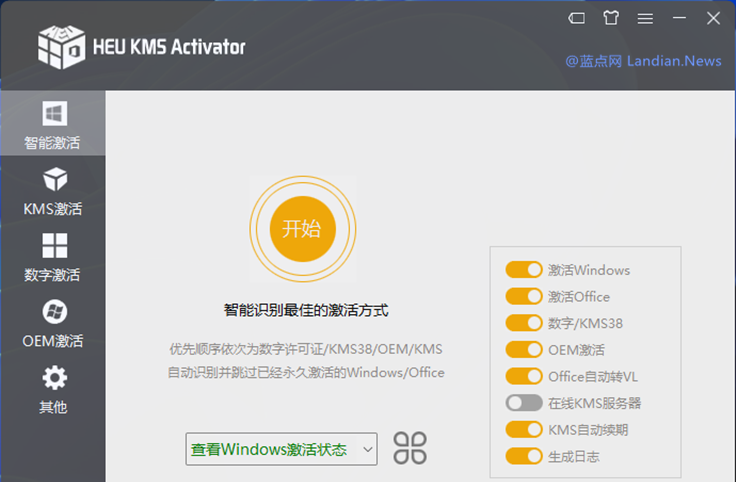Viewport: 736px width, 482px height.
Task: Select the 数字激活 four-square icon
Action: (54, 246)
